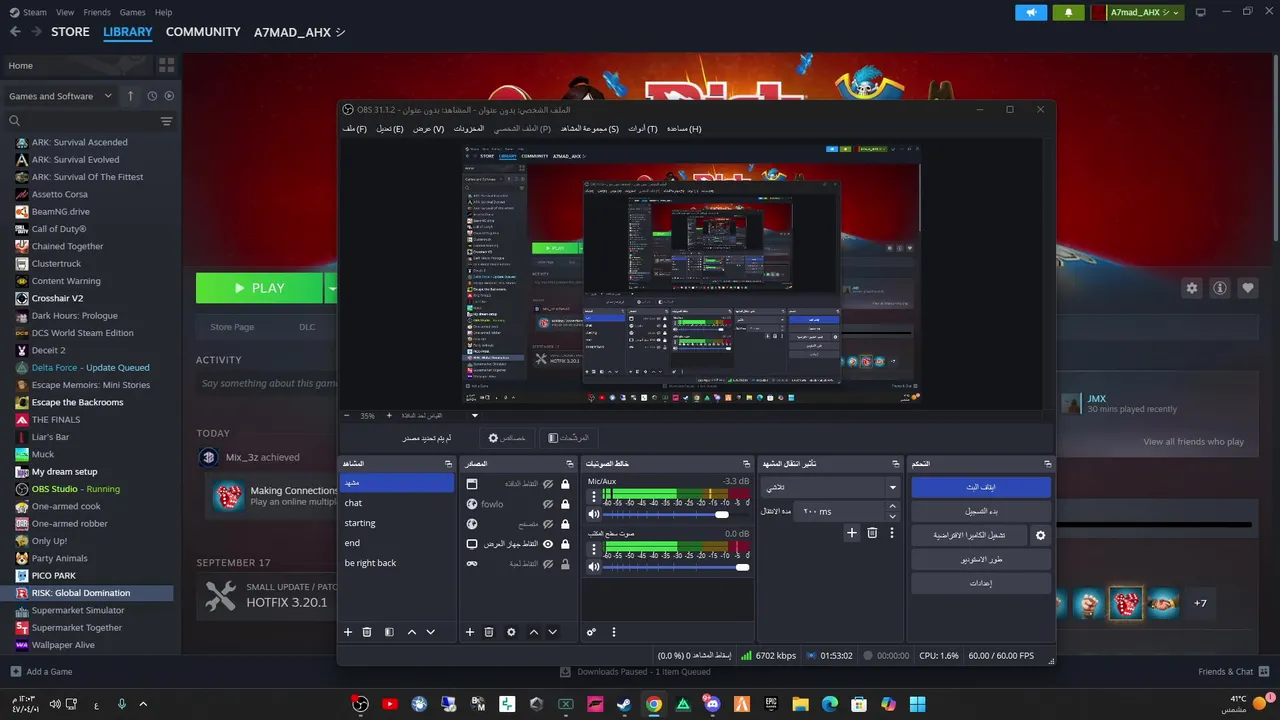Open View all friends who play link
Image resolution: width=1280 pixels, height=720 pixels.
(x=1193, y=442)
